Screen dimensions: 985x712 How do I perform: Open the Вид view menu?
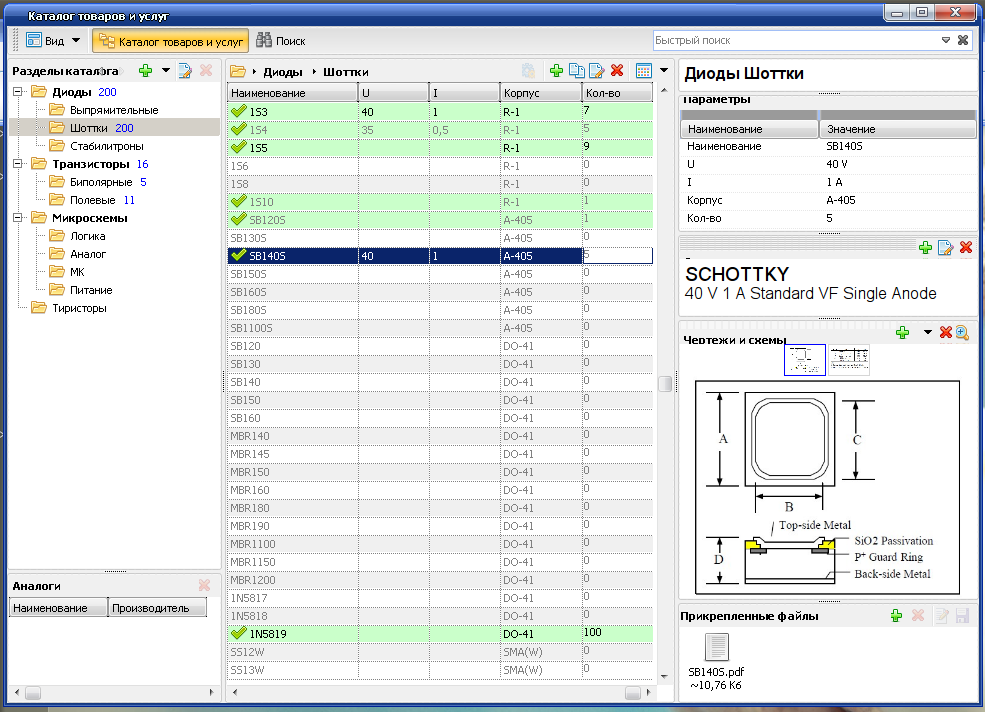point(53,41)
